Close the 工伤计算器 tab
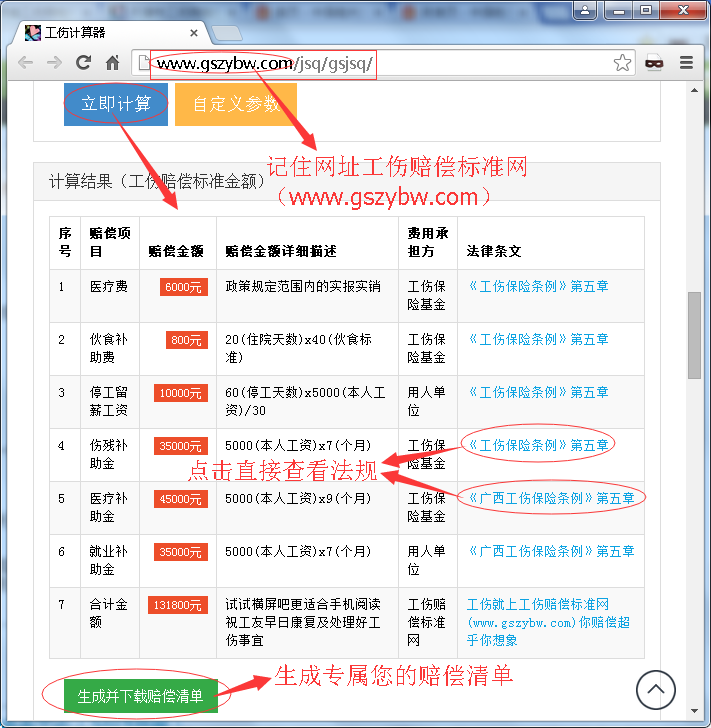This screenshot has height=728, width=711. coord(194,33)
